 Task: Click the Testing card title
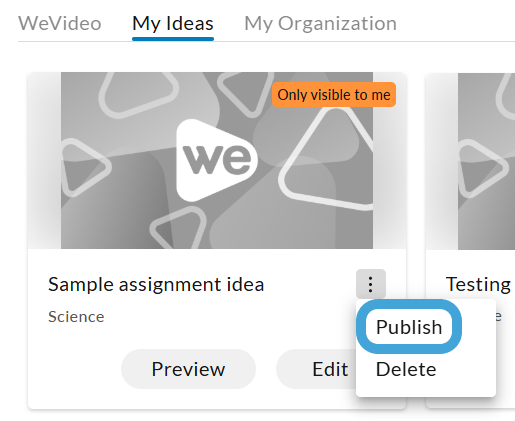pyautogui.click(x=478, y=284)
